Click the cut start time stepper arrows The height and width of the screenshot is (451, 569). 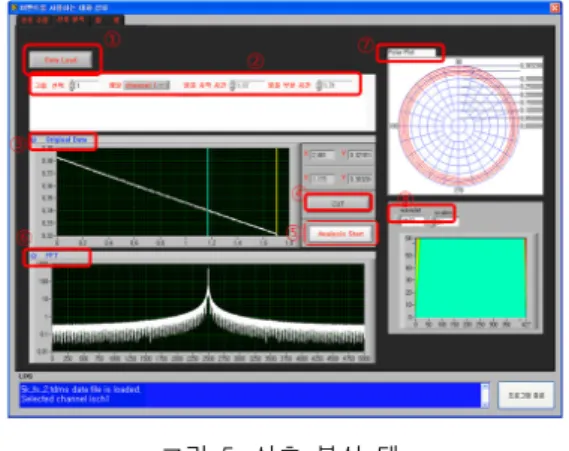(x=233, y=86)
